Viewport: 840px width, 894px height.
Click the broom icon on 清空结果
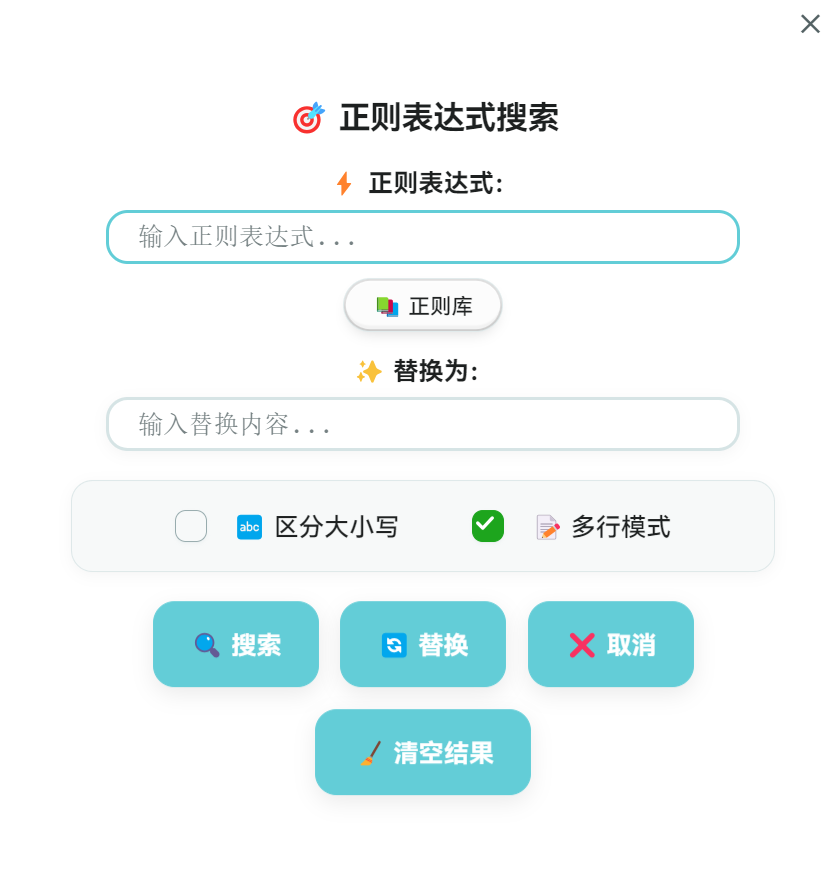(370, 753)
